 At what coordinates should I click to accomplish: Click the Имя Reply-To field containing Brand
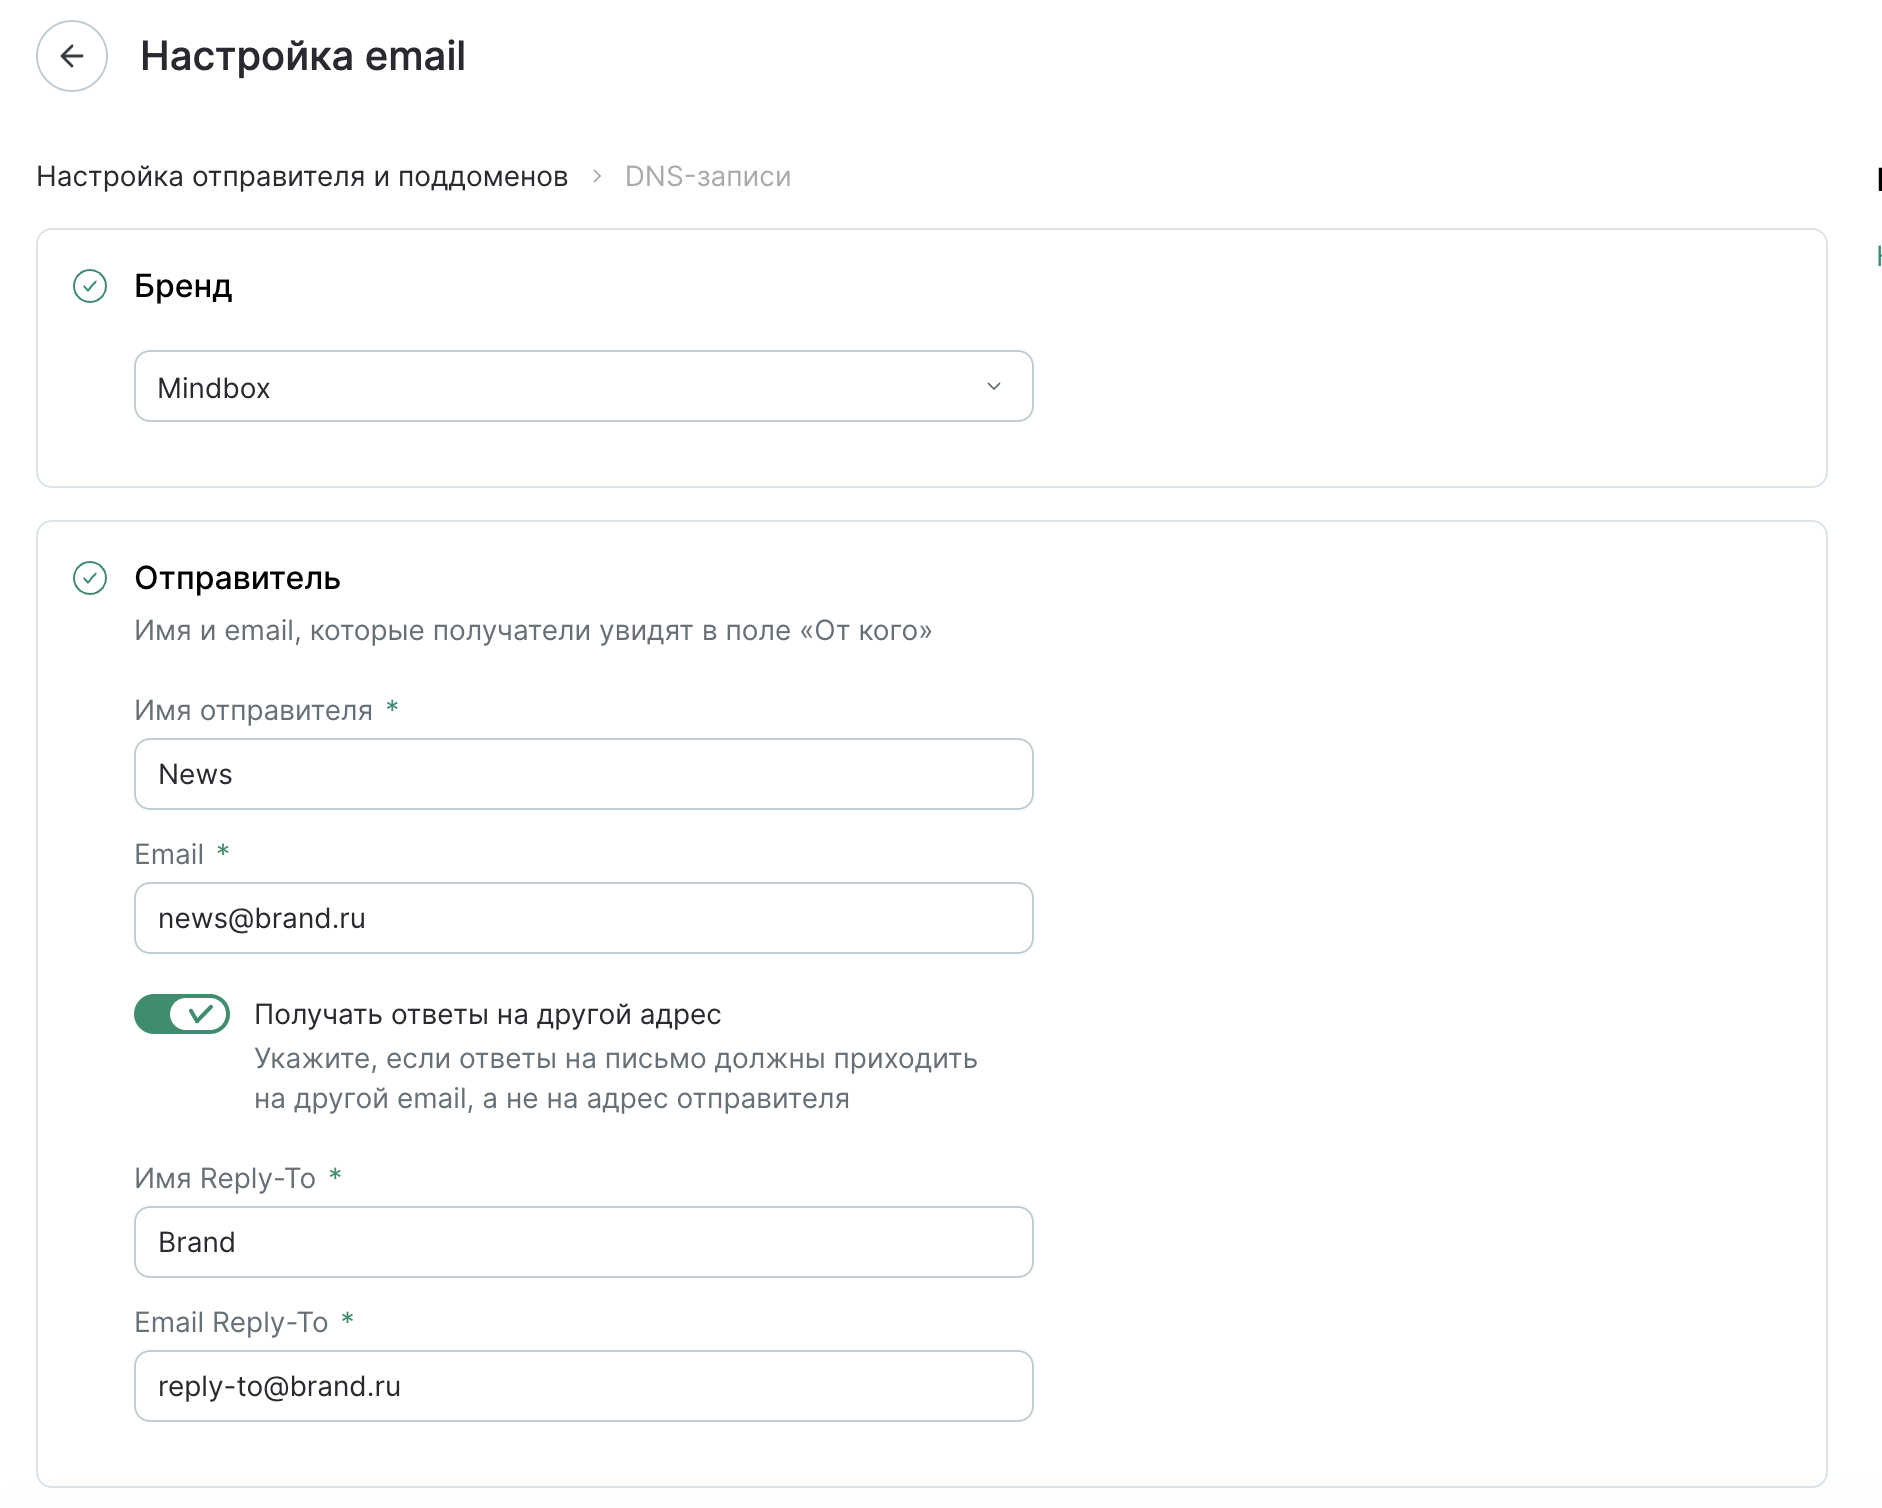[584, 1242]
